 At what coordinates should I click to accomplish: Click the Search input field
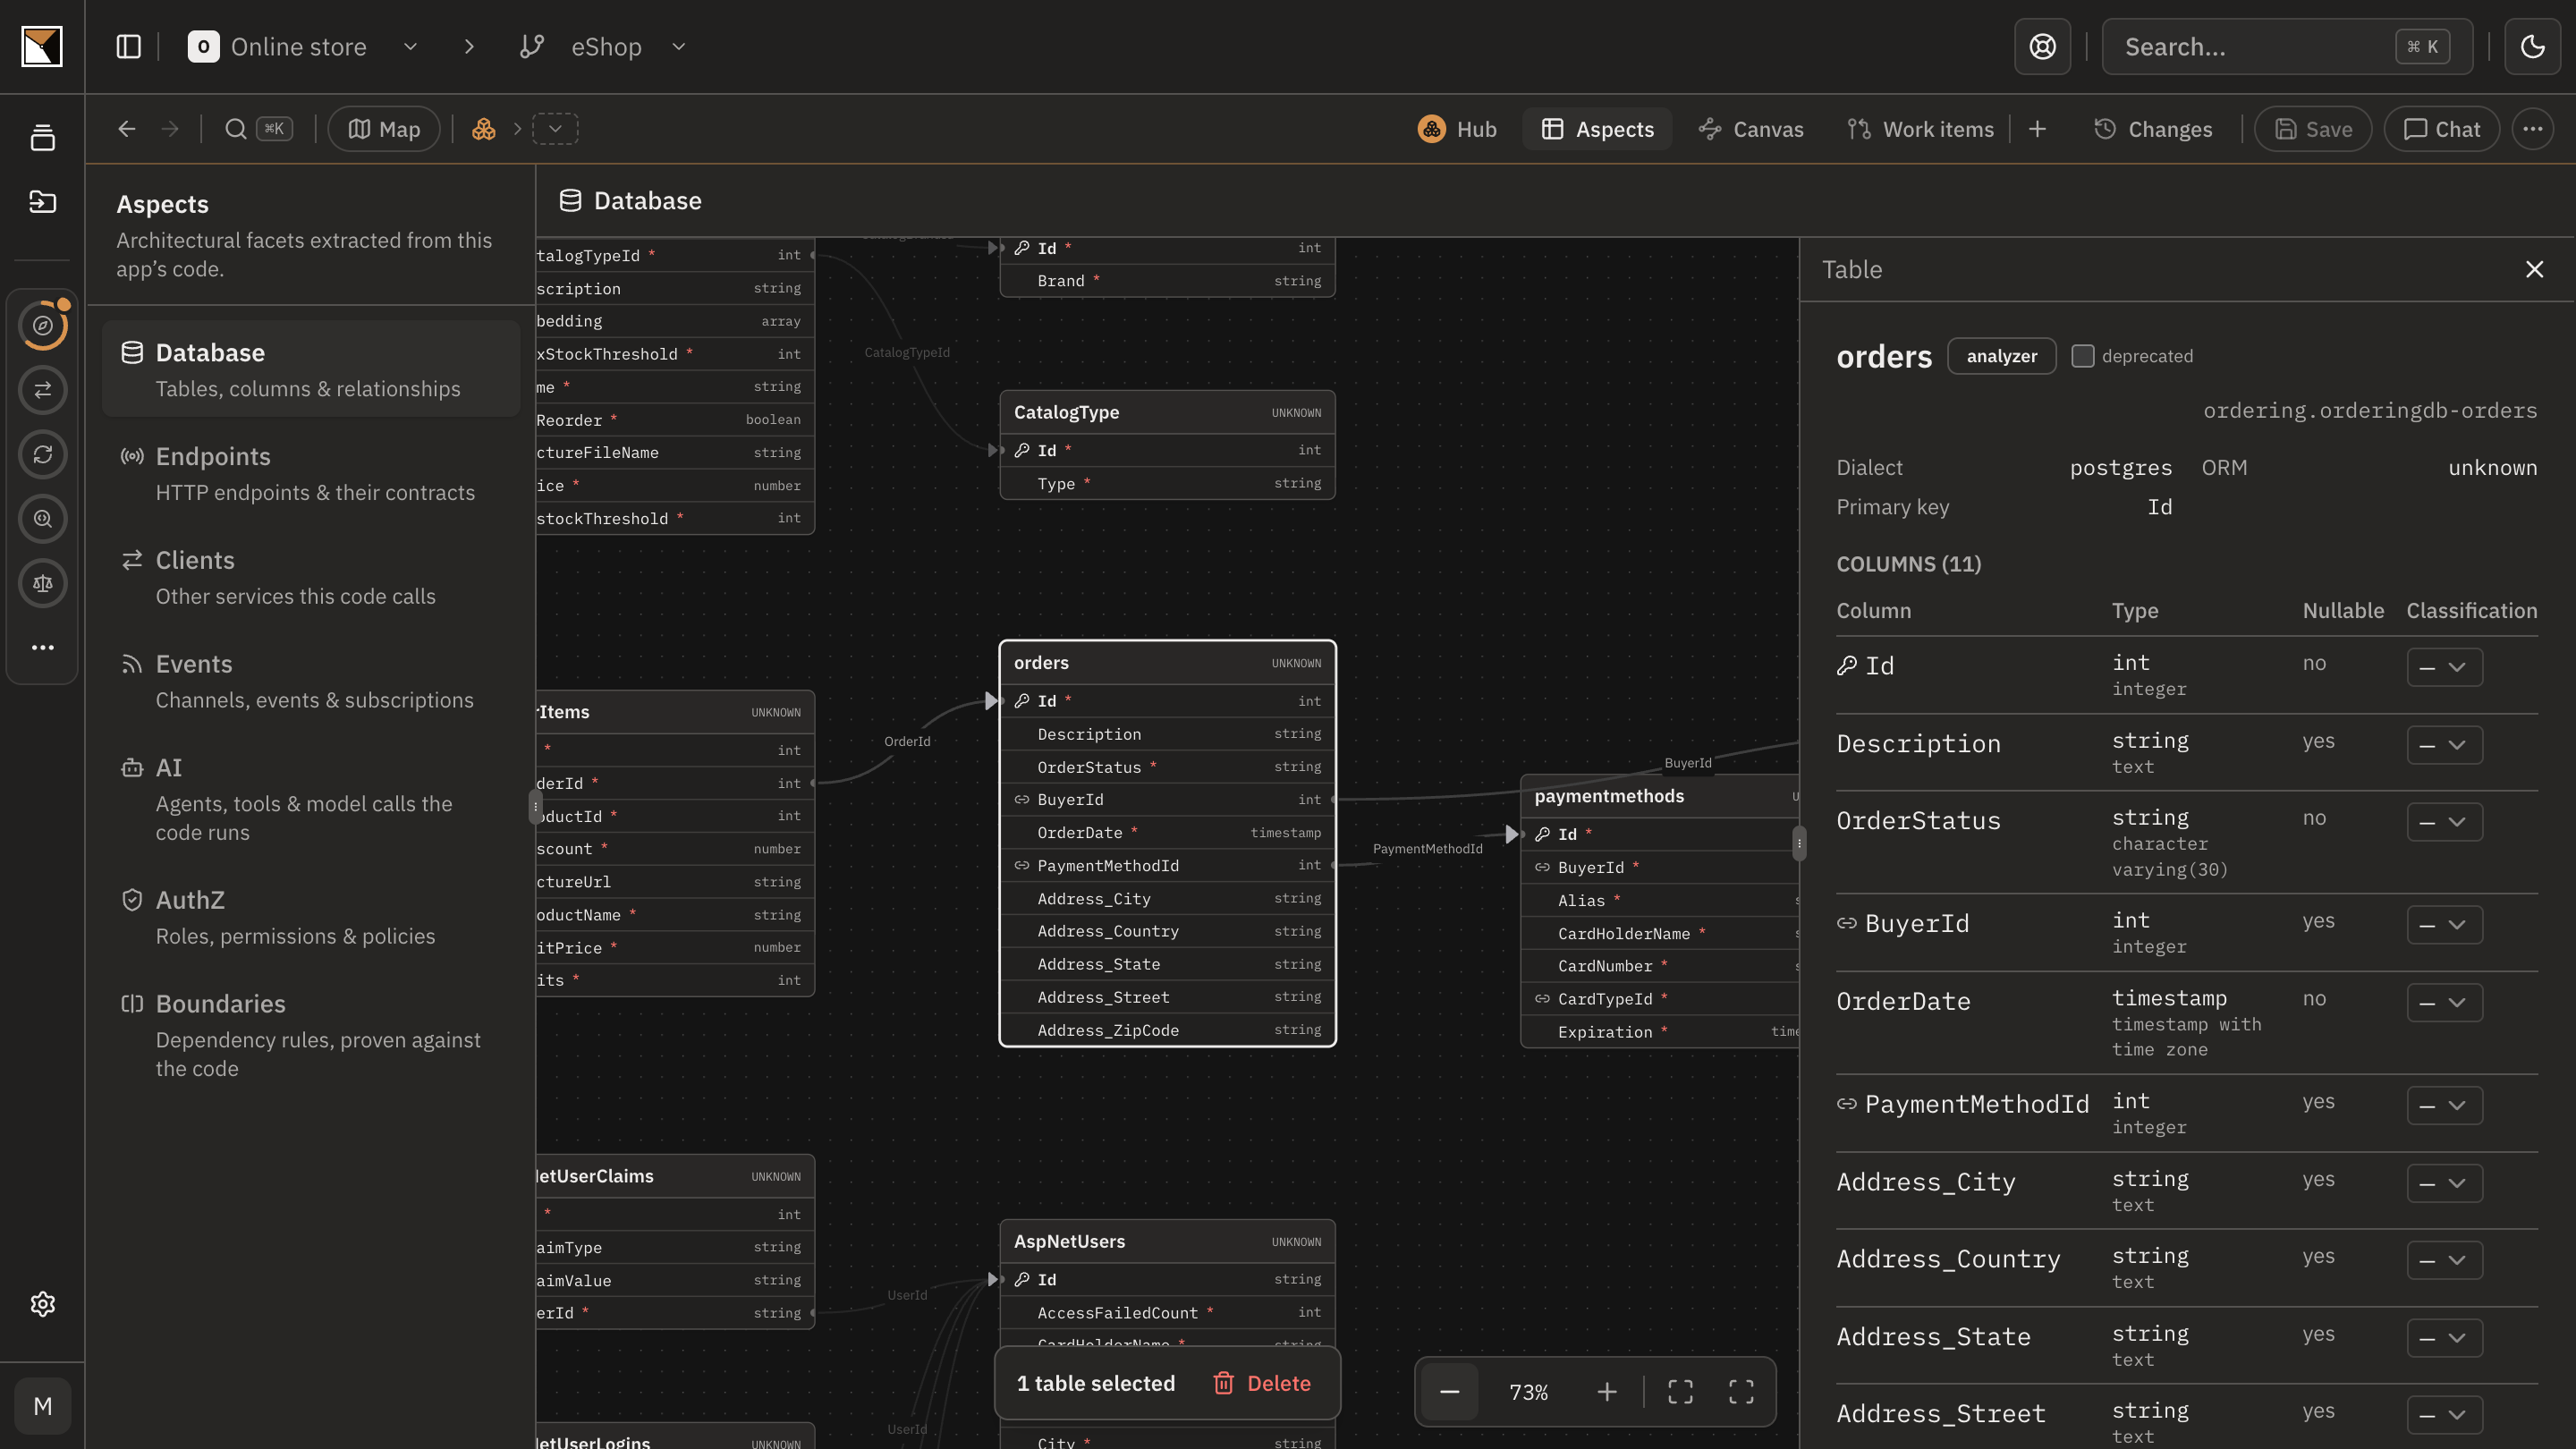click(2287, 47)
